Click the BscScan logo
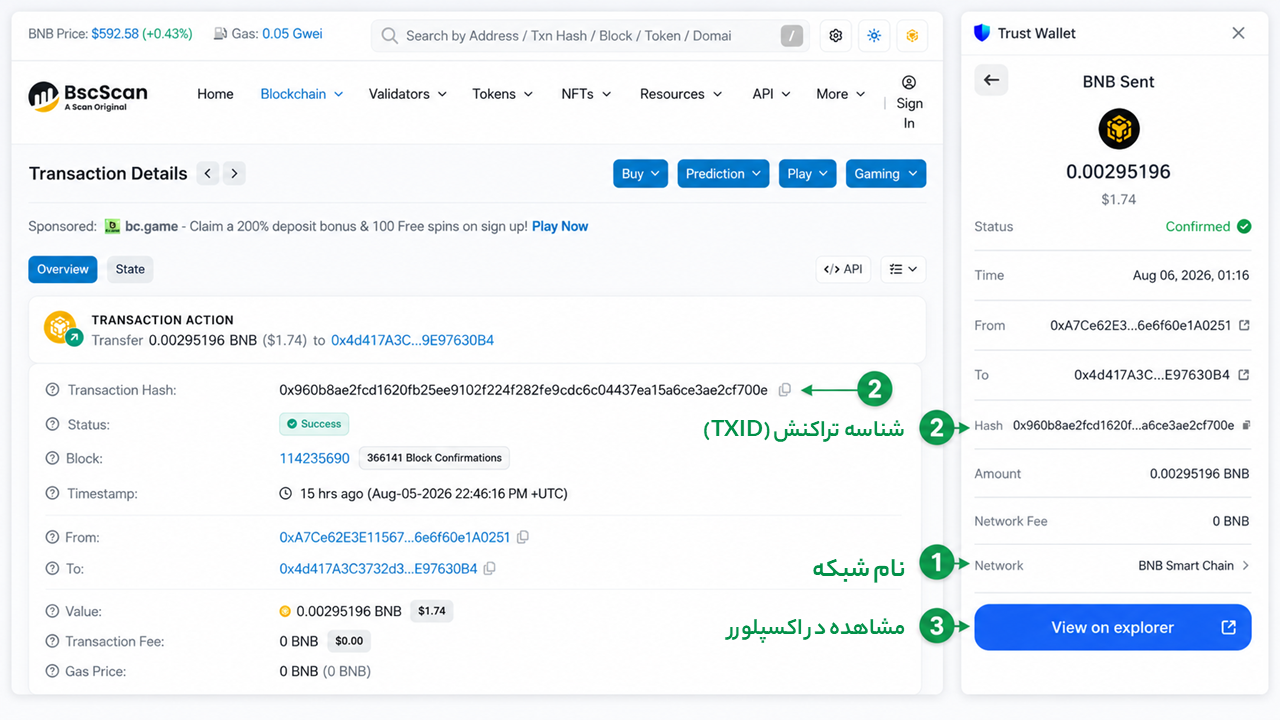This screenshot has width=1280, height=720. pyautogui.click(x=88, y=95)
